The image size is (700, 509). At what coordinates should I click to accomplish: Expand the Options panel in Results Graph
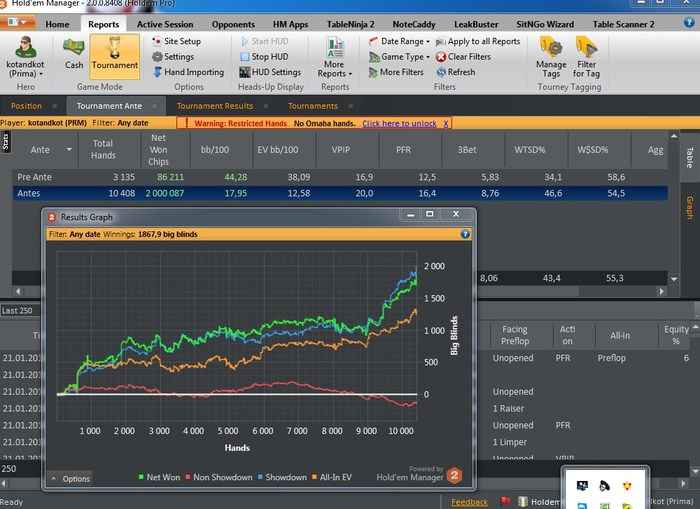pos(71,479)
